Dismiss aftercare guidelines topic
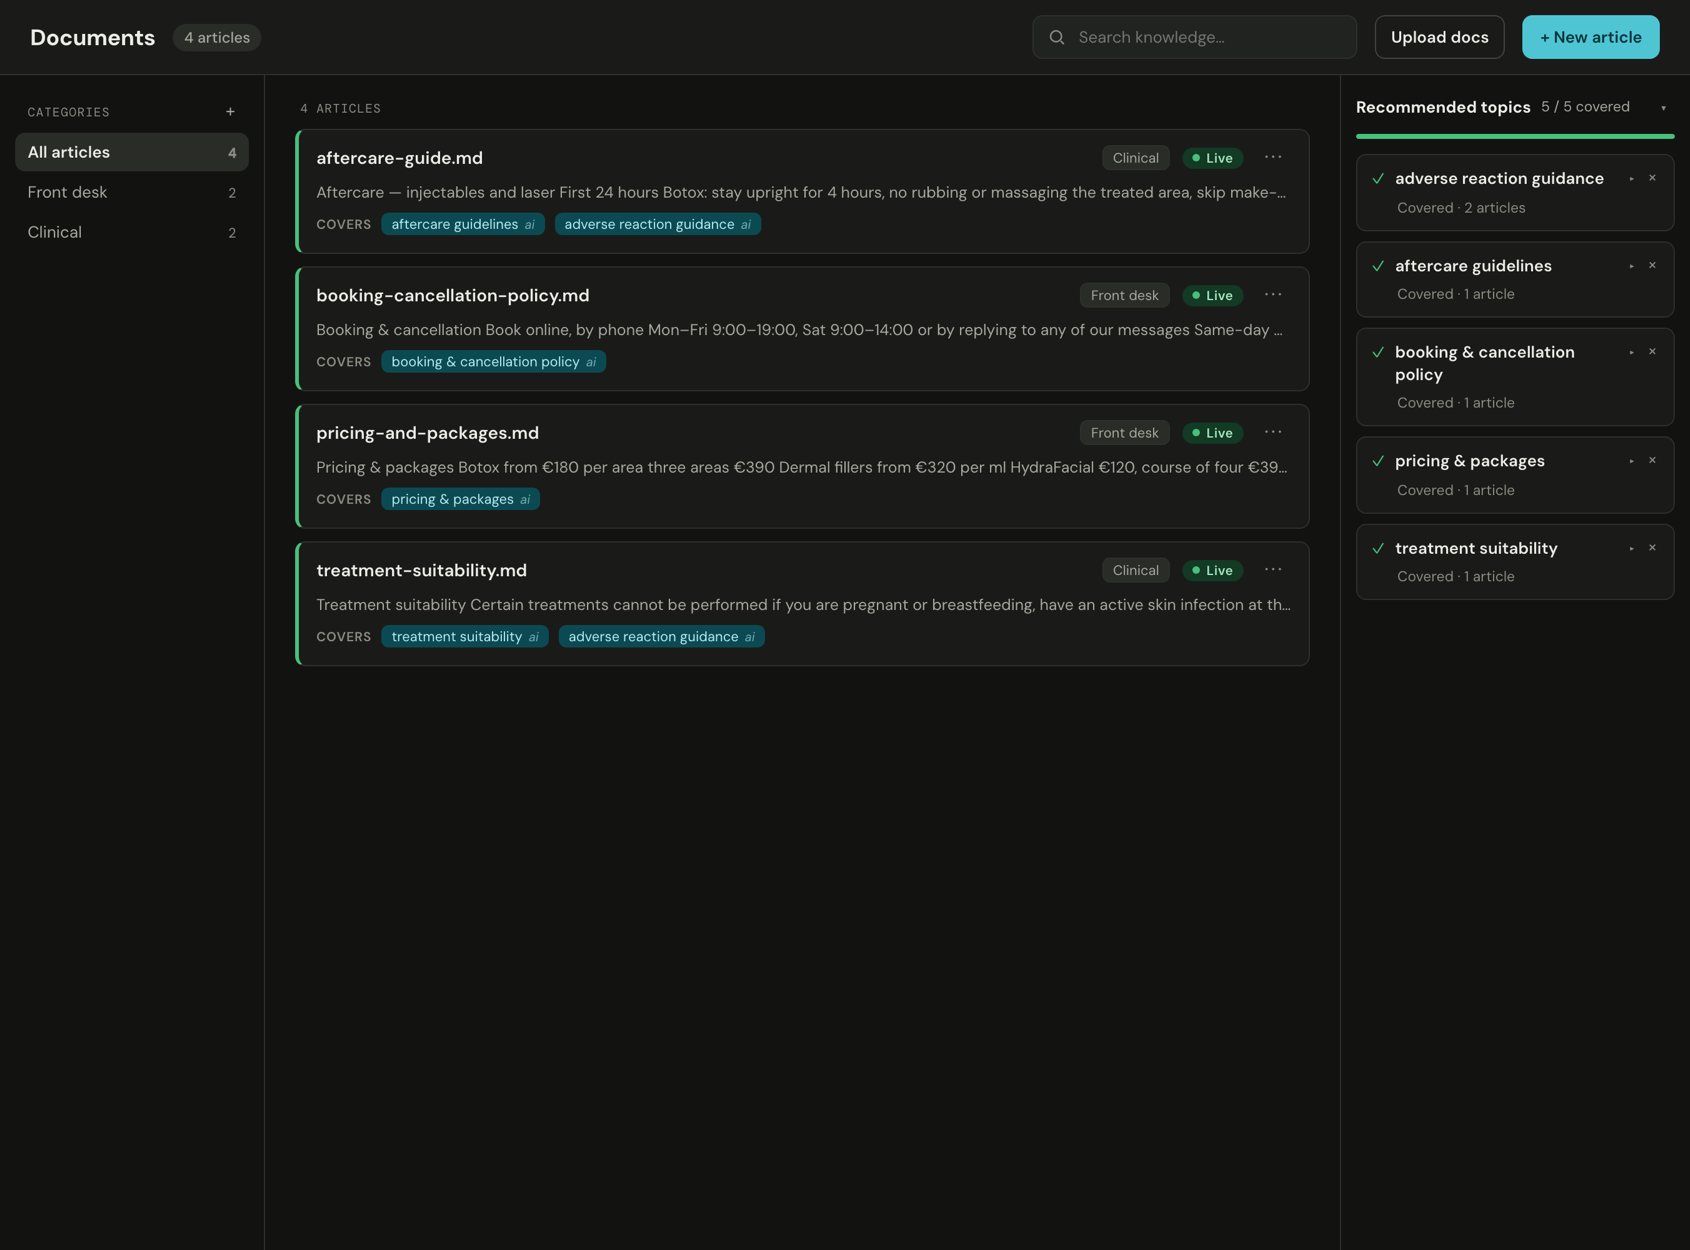 pyautogui.click(x=1652, y=265)
